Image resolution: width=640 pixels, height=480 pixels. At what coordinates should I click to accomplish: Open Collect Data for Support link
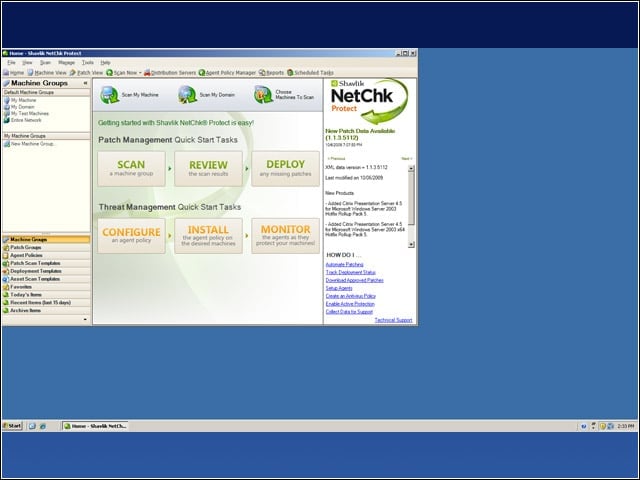click(x=349, y=312)
